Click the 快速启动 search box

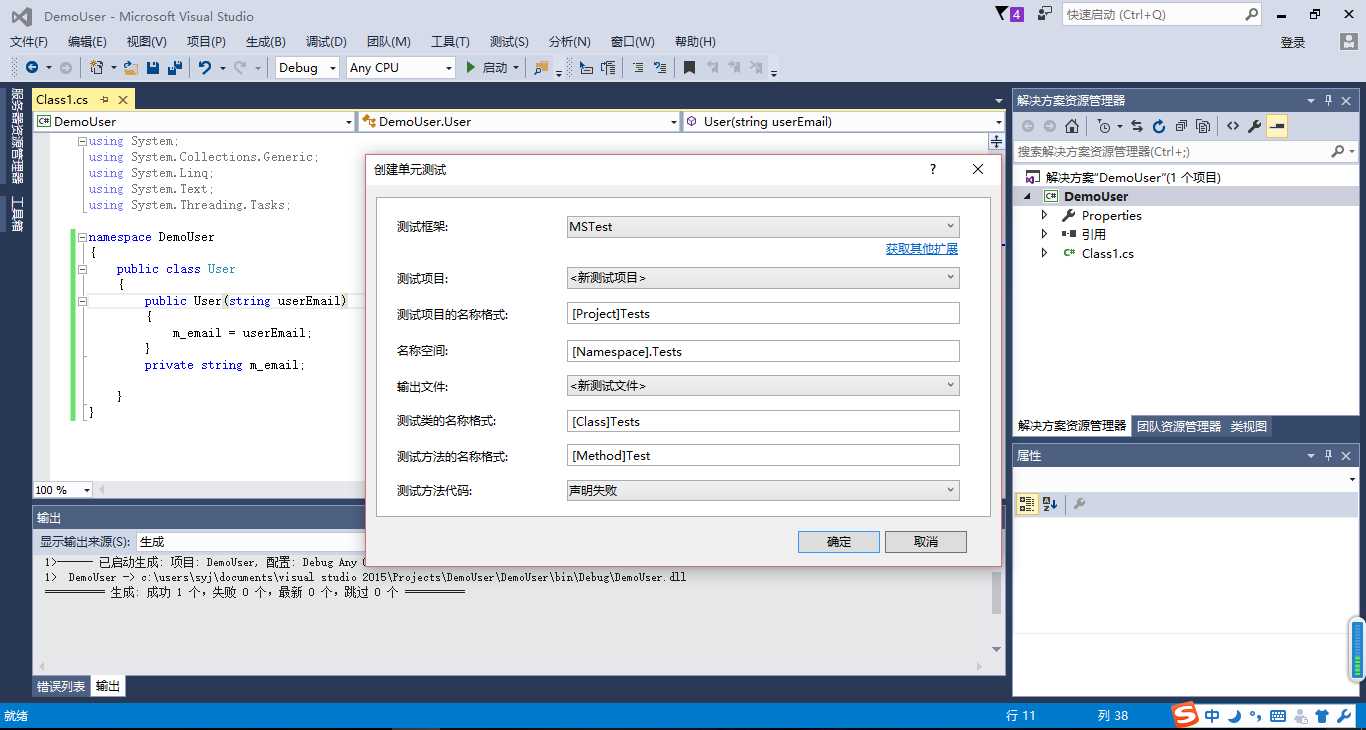[x=1160, y=15]
